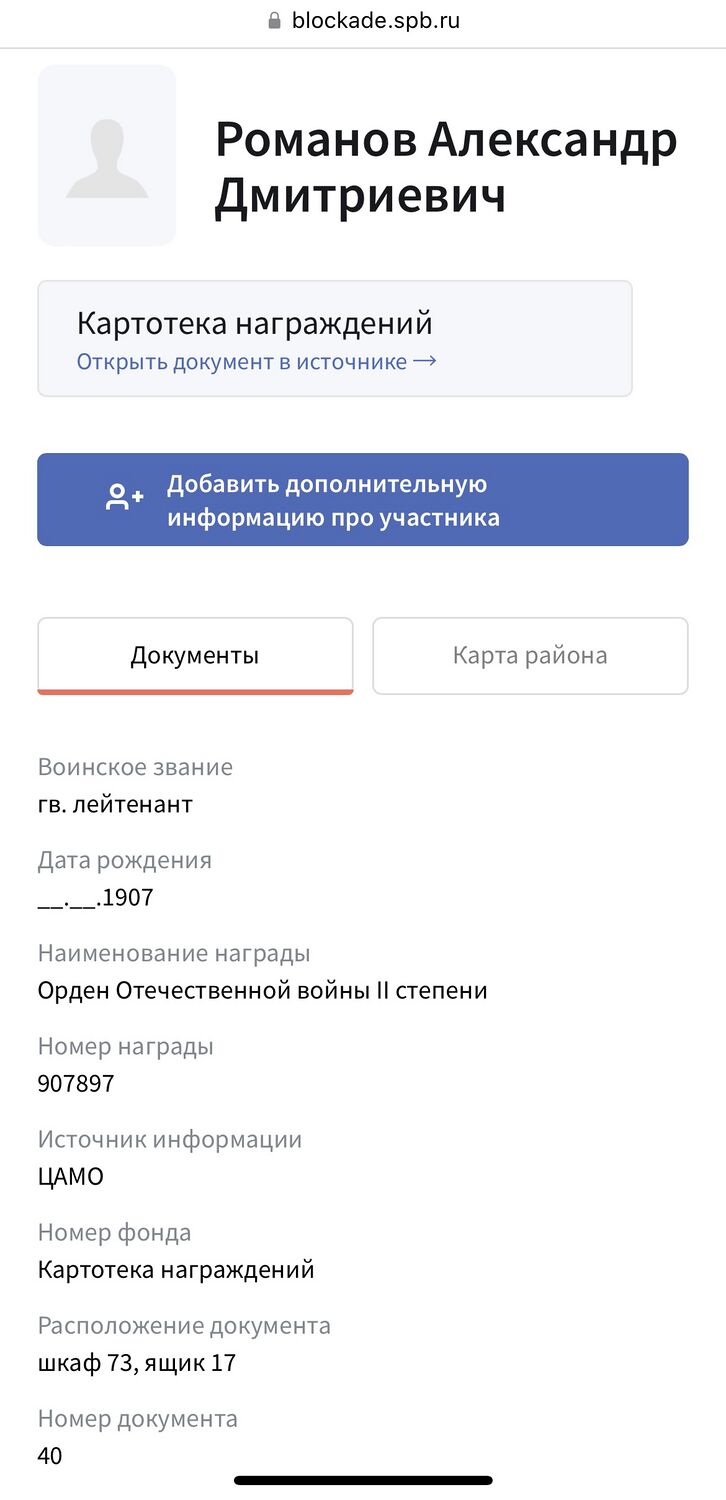Tap the profile avatar placeholder image
Viewport: 726px width, 1500px height.
coord(107,156)
